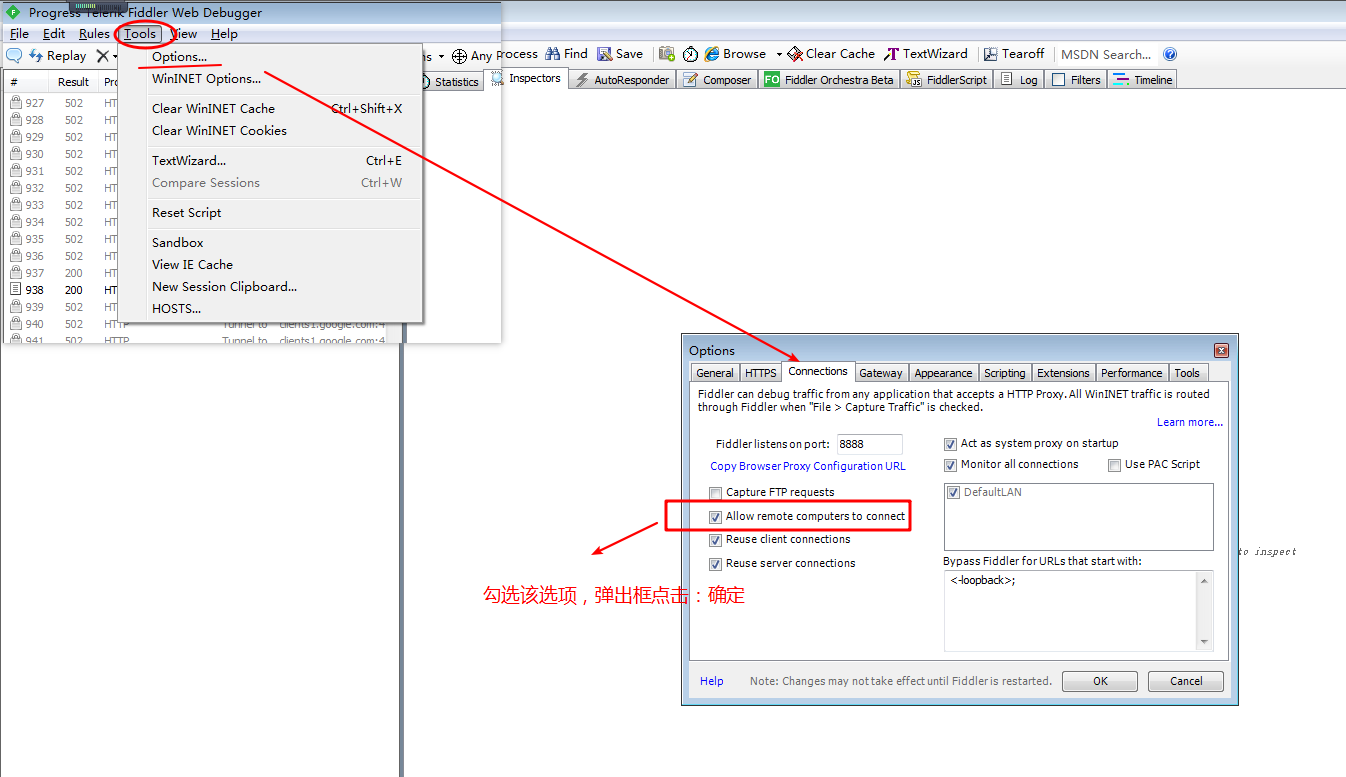Toggle Reuse client connections checkbox
The image size is (1346, 777).
715,540
